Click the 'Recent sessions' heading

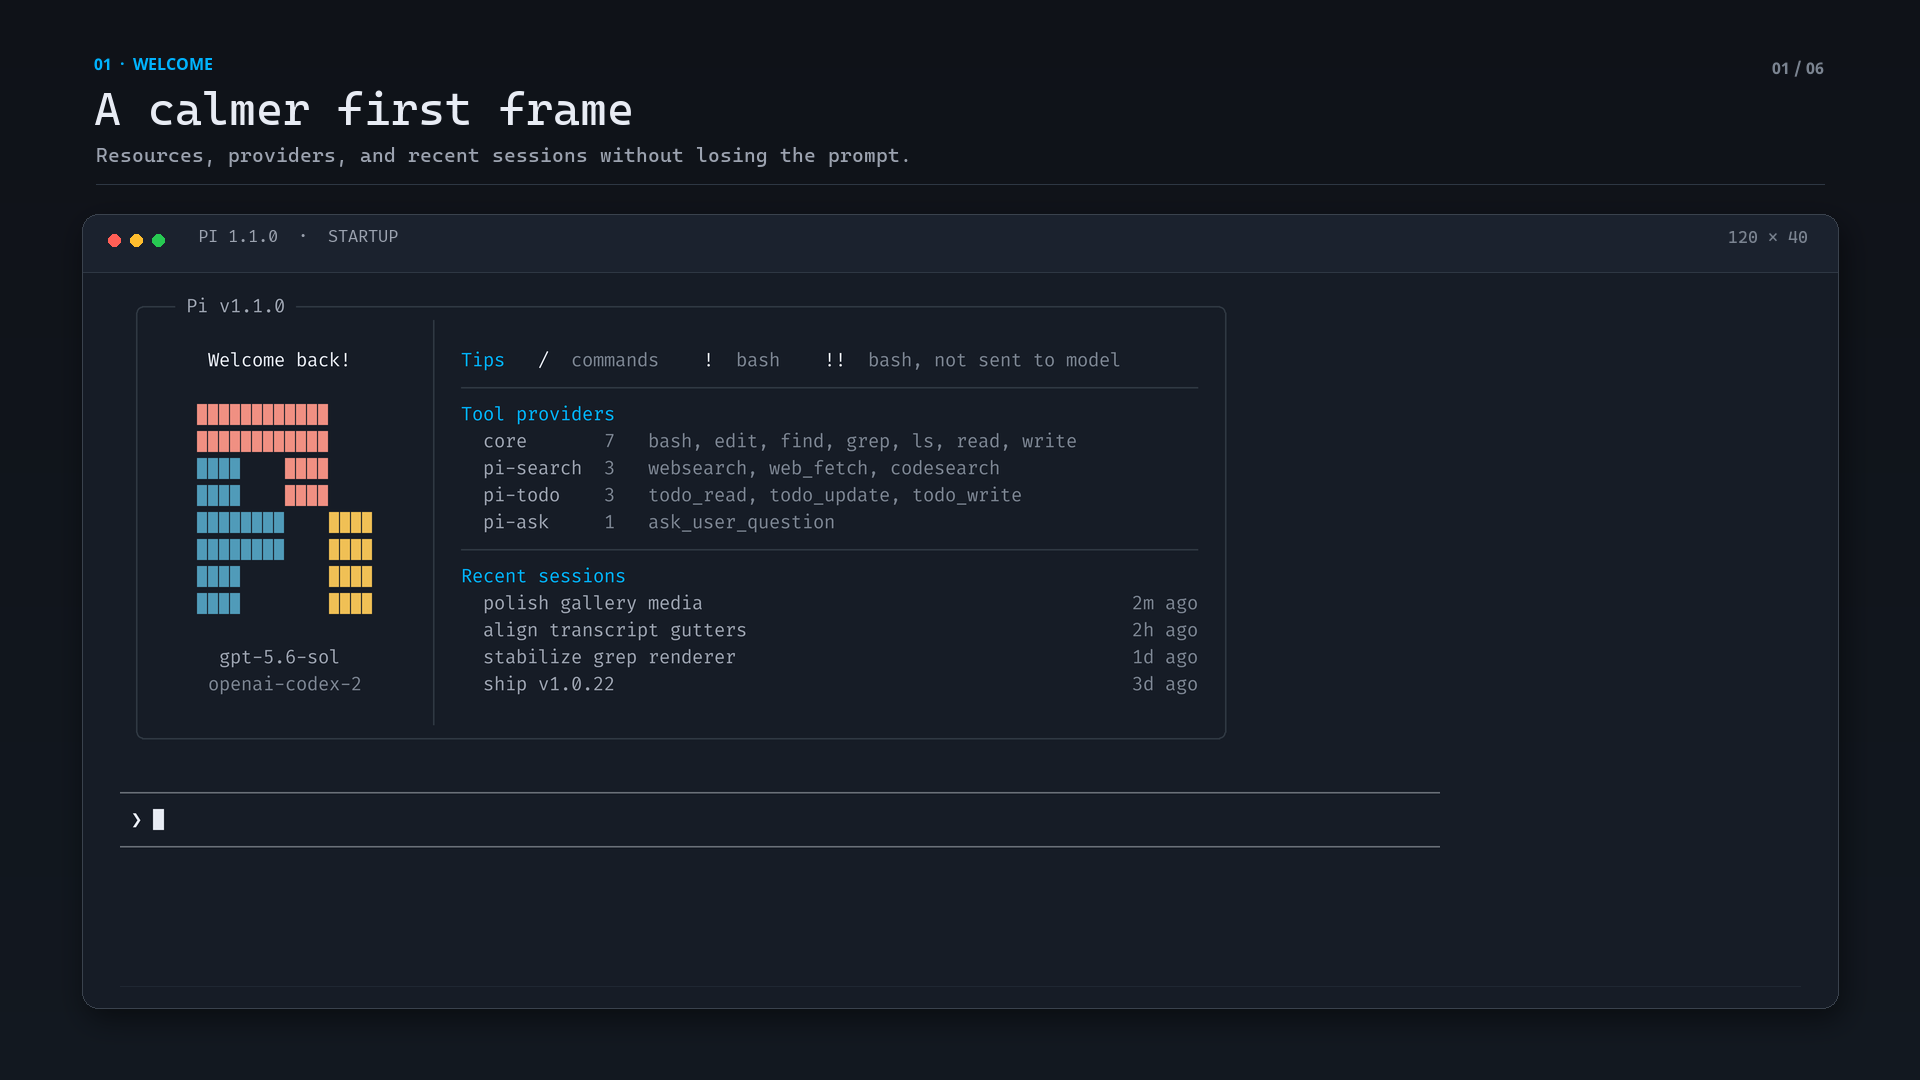click(543, 576)
